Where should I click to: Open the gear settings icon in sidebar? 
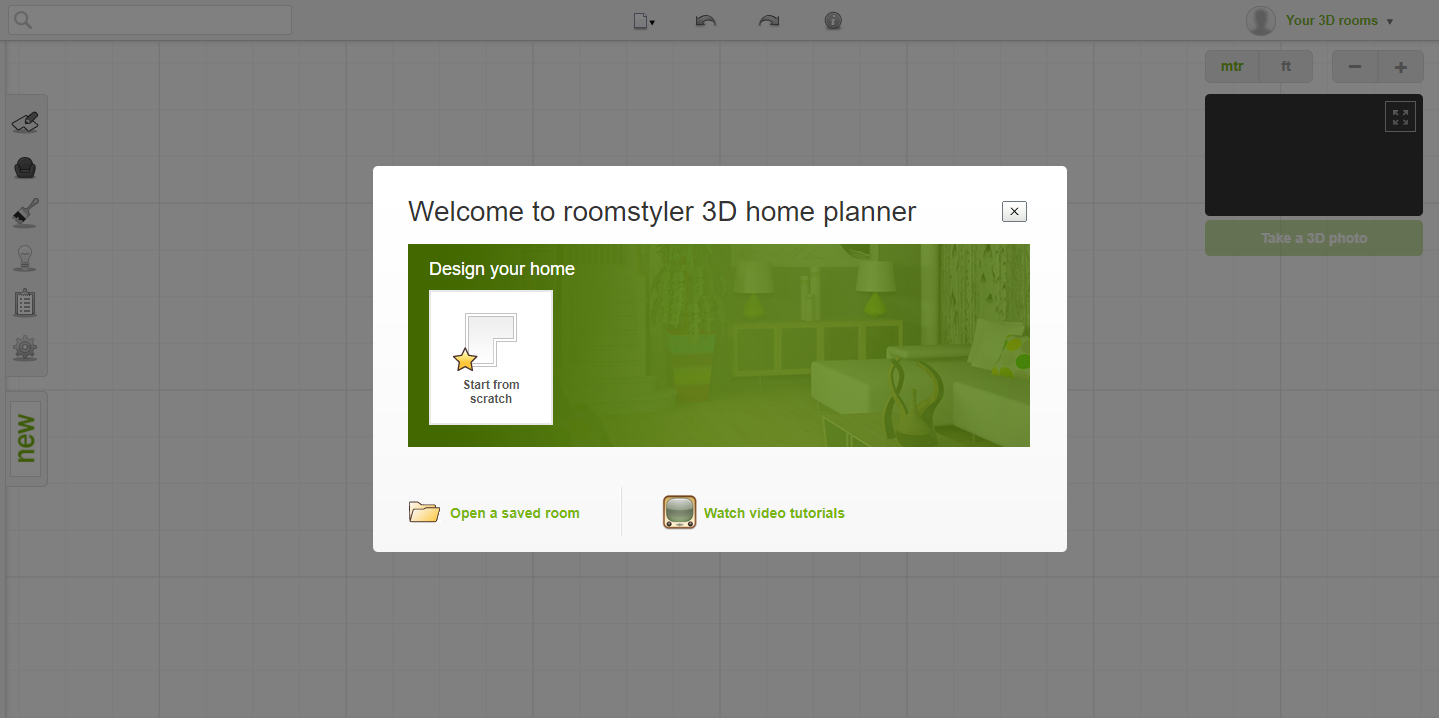25,348
